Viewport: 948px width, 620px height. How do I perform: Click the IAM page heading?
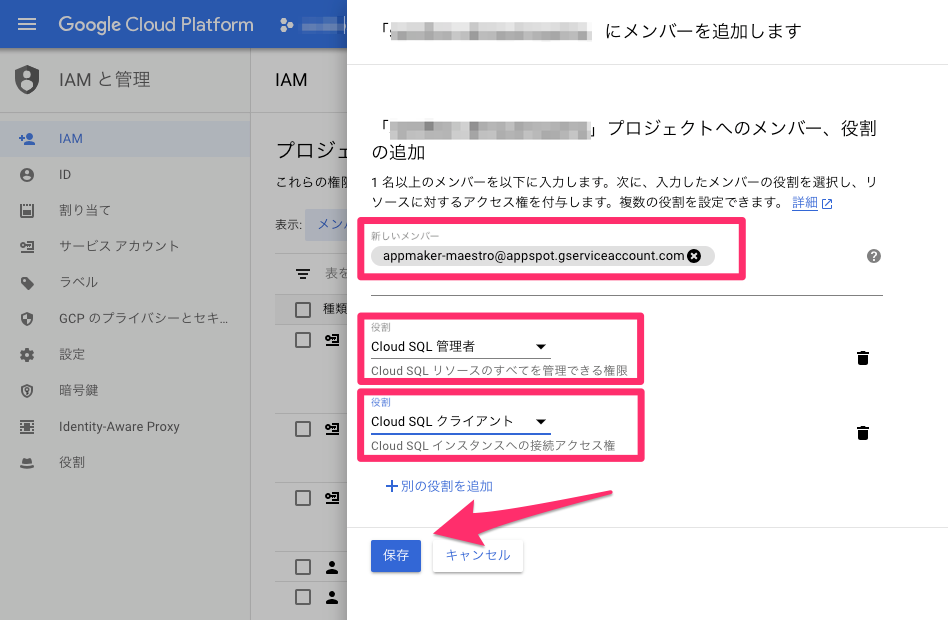291,80
